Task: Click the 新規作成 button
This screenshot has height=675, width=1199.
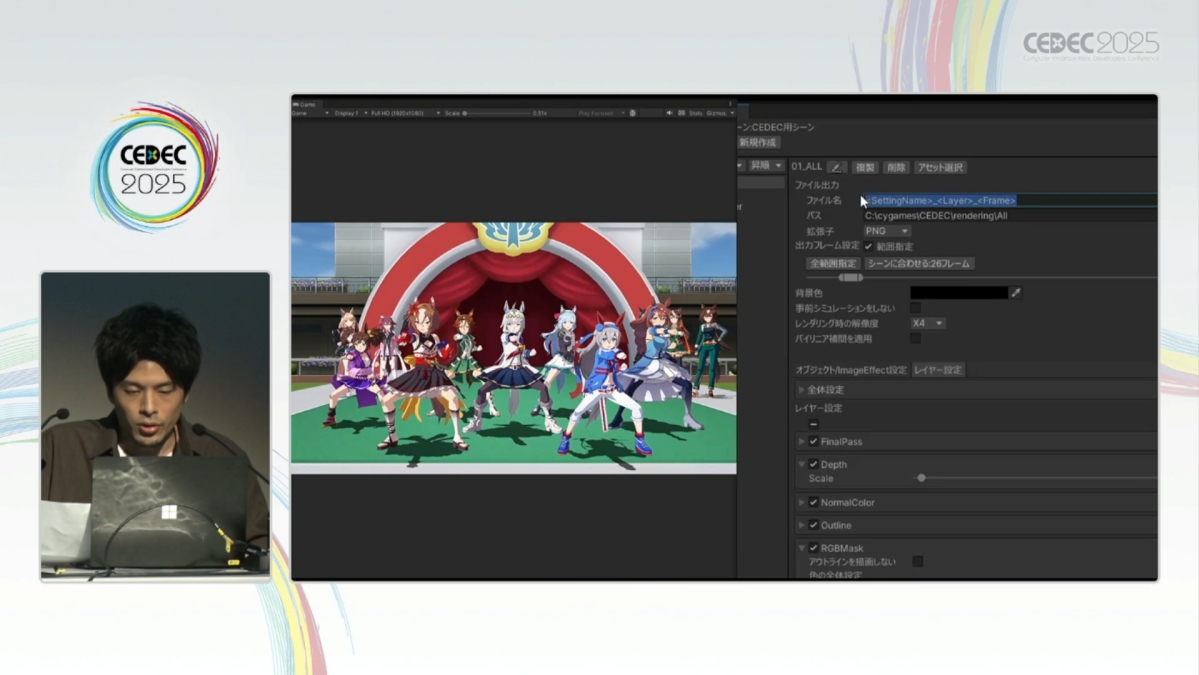Action: pyautogui.click(x=758, y=143)
